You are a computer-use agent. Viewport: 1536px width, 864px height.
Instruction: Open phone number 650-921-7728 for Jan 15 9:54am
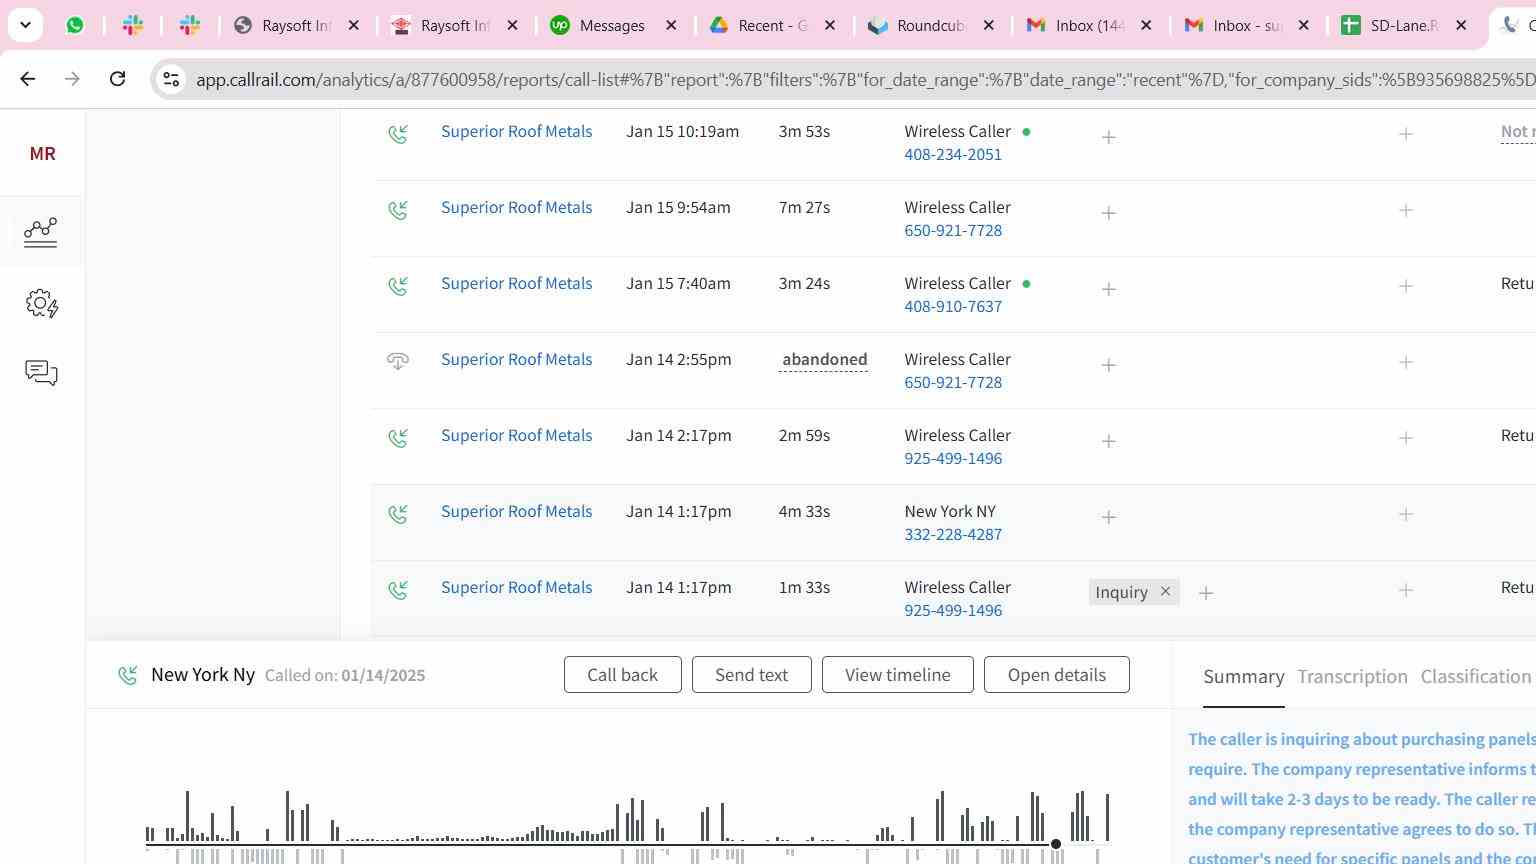[953, 230]
